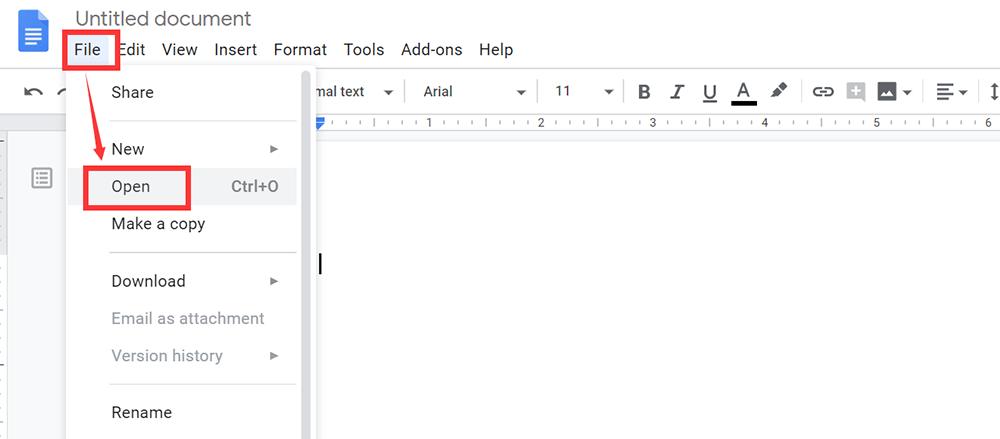Toggle italic formatting

click(x=677, y=92)
